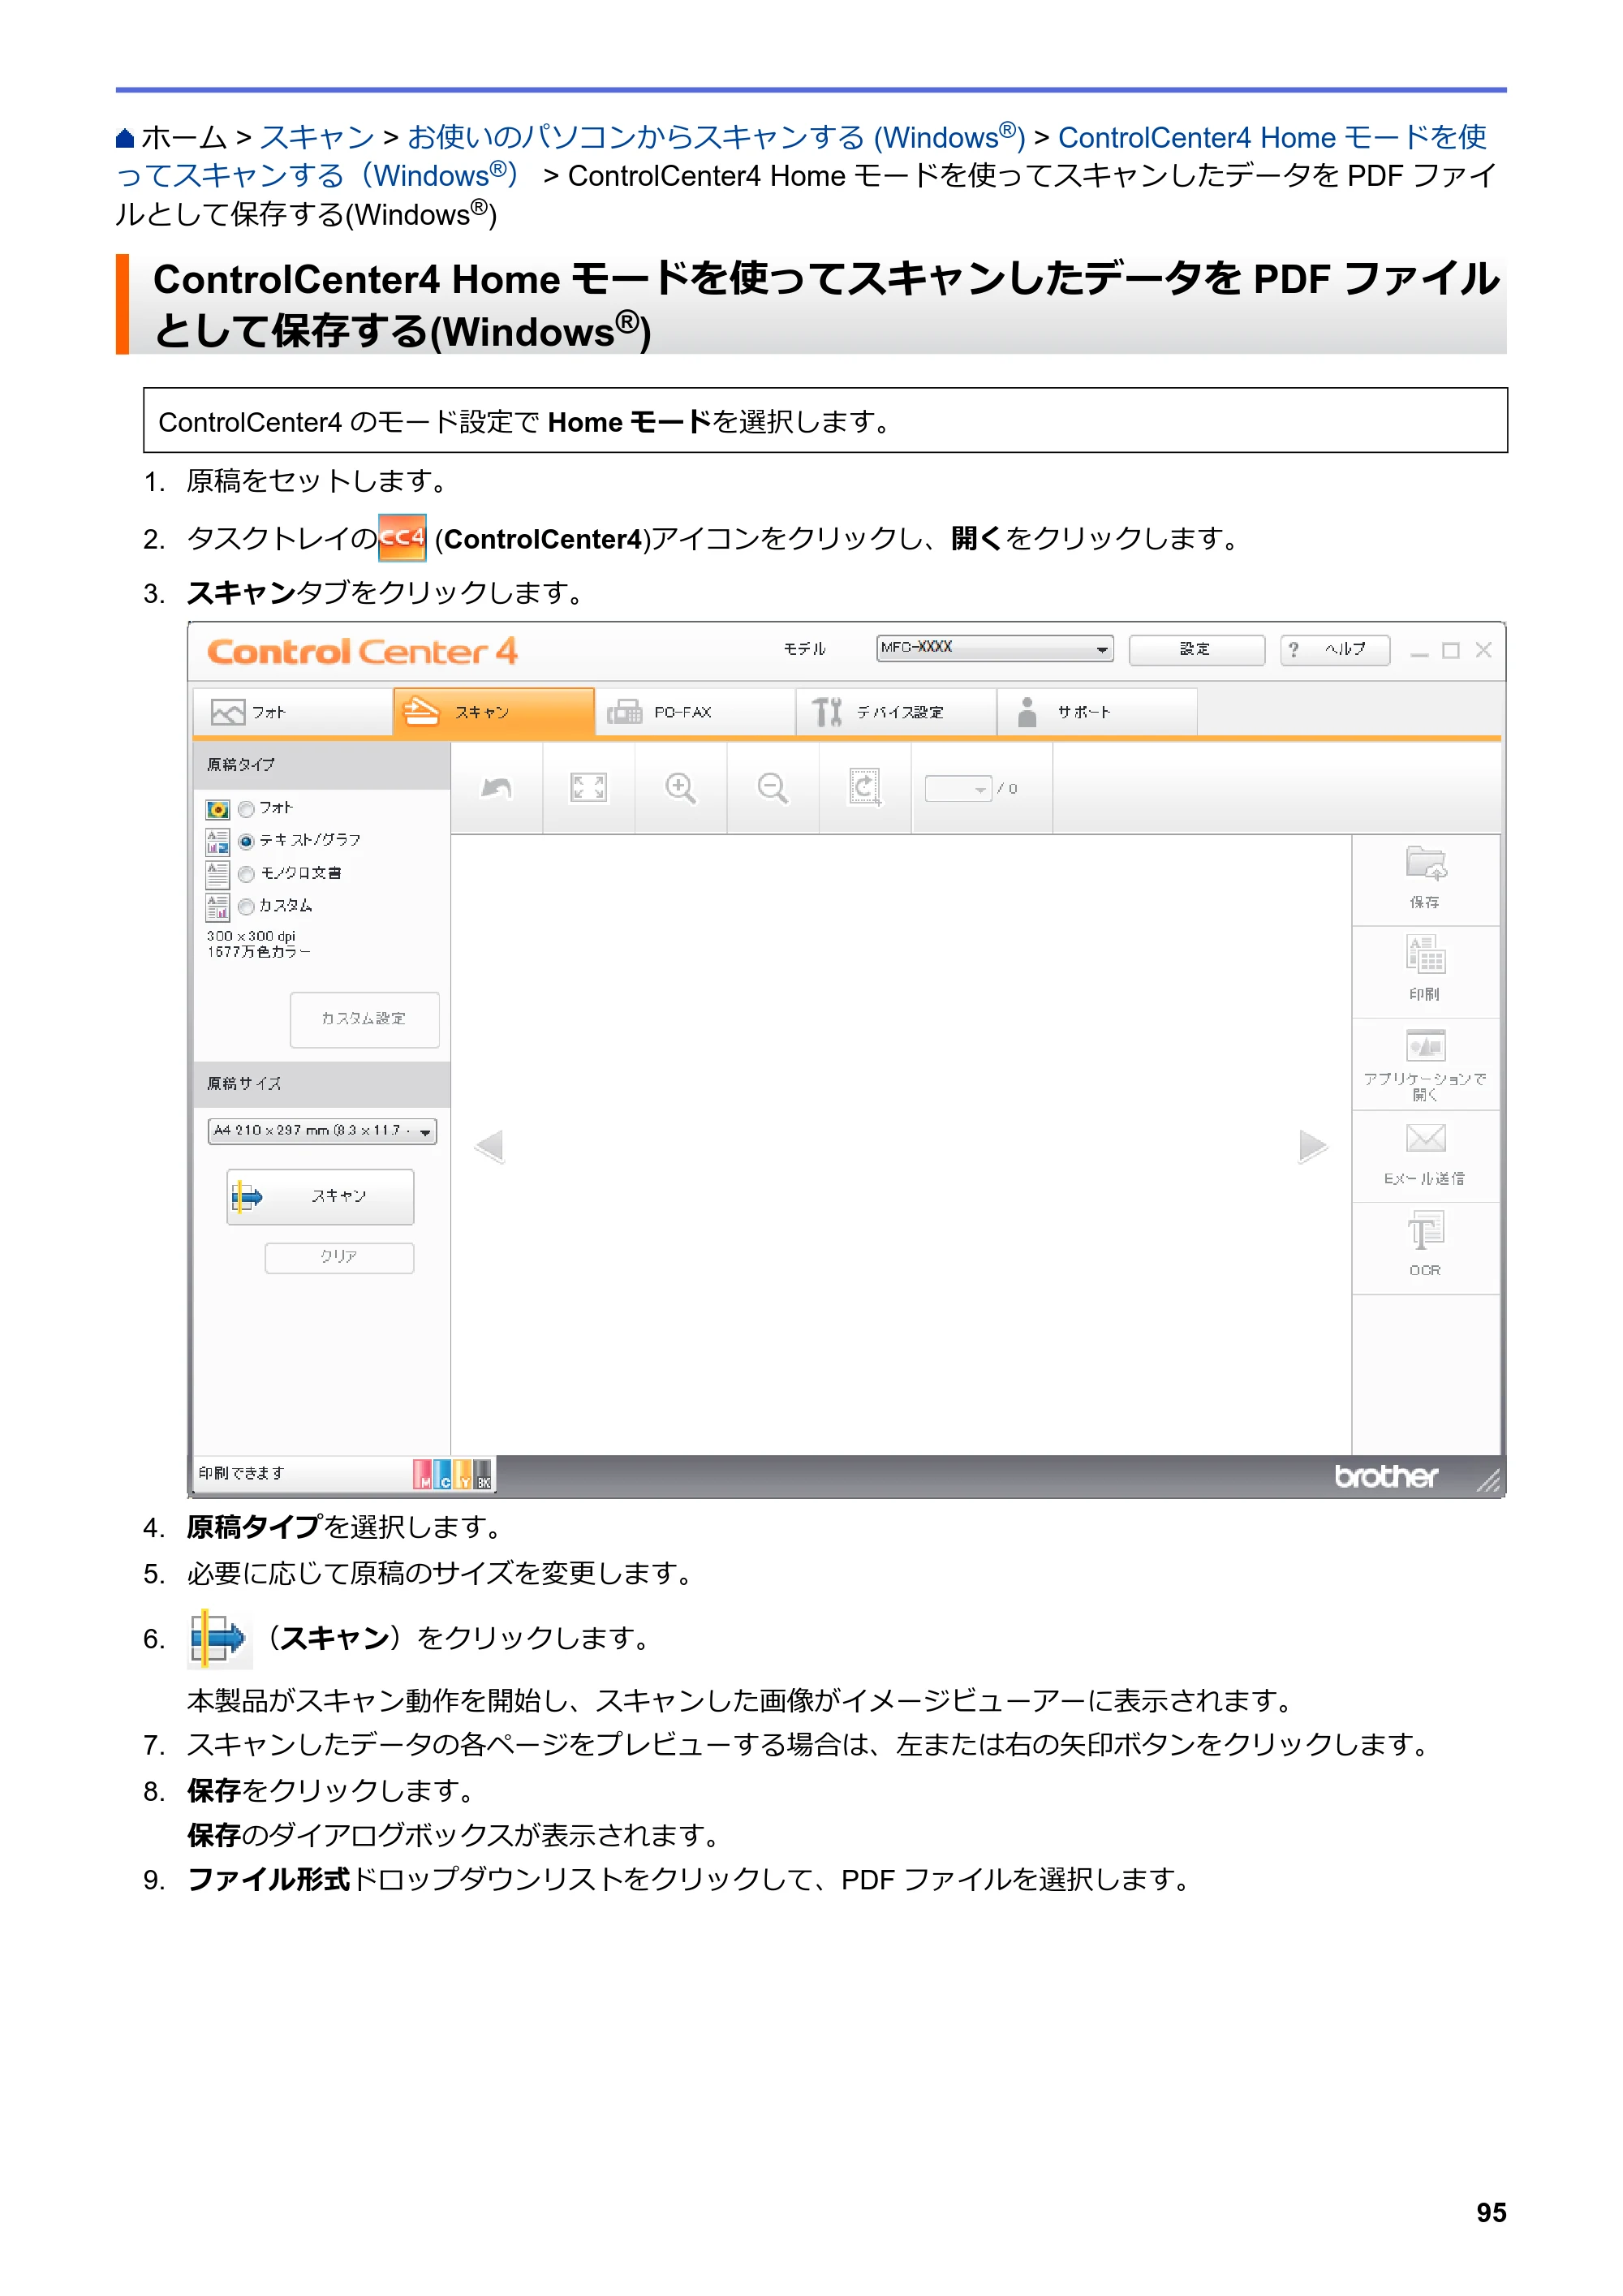This screenshot has width=1623, height=2296.
Task: Switch to the スキャン tab
Action: pyautogui.click(x=494, y=712)
